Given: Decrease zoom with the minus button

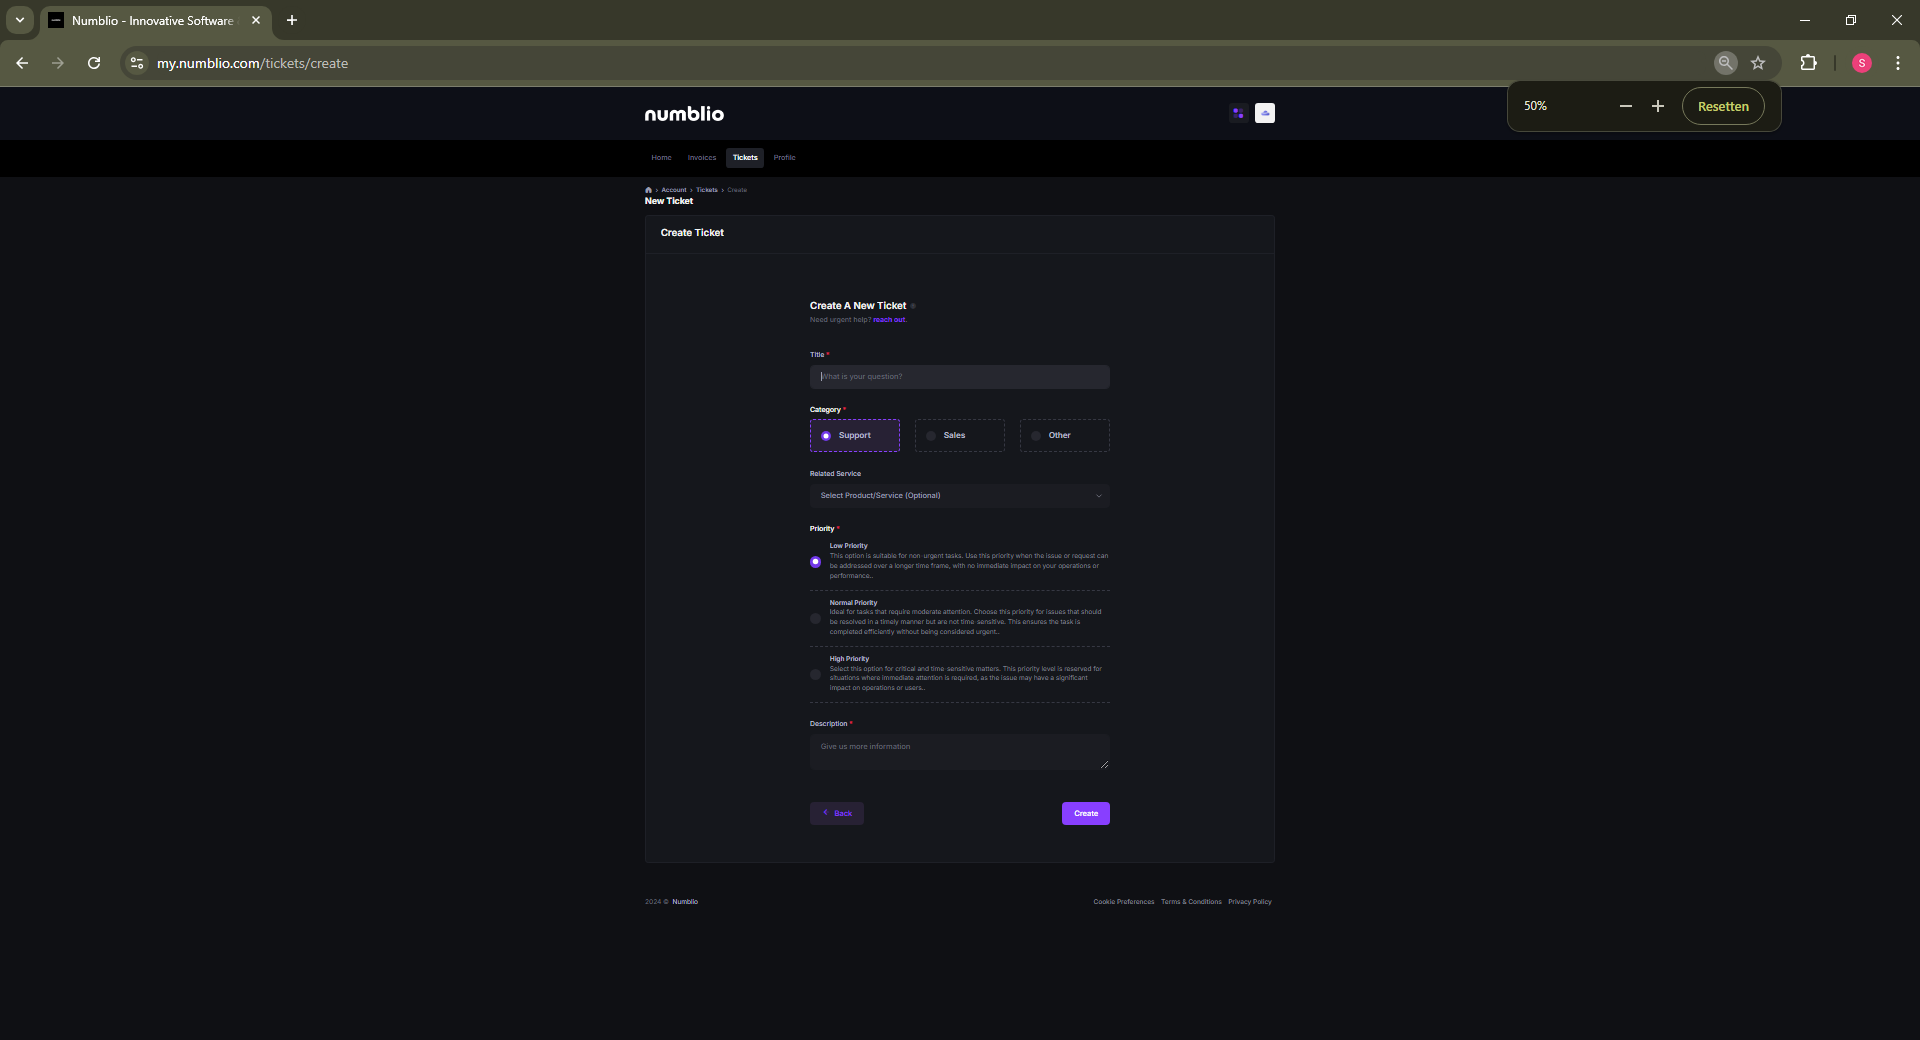Looking at the screenshot, I should 1625,106.
